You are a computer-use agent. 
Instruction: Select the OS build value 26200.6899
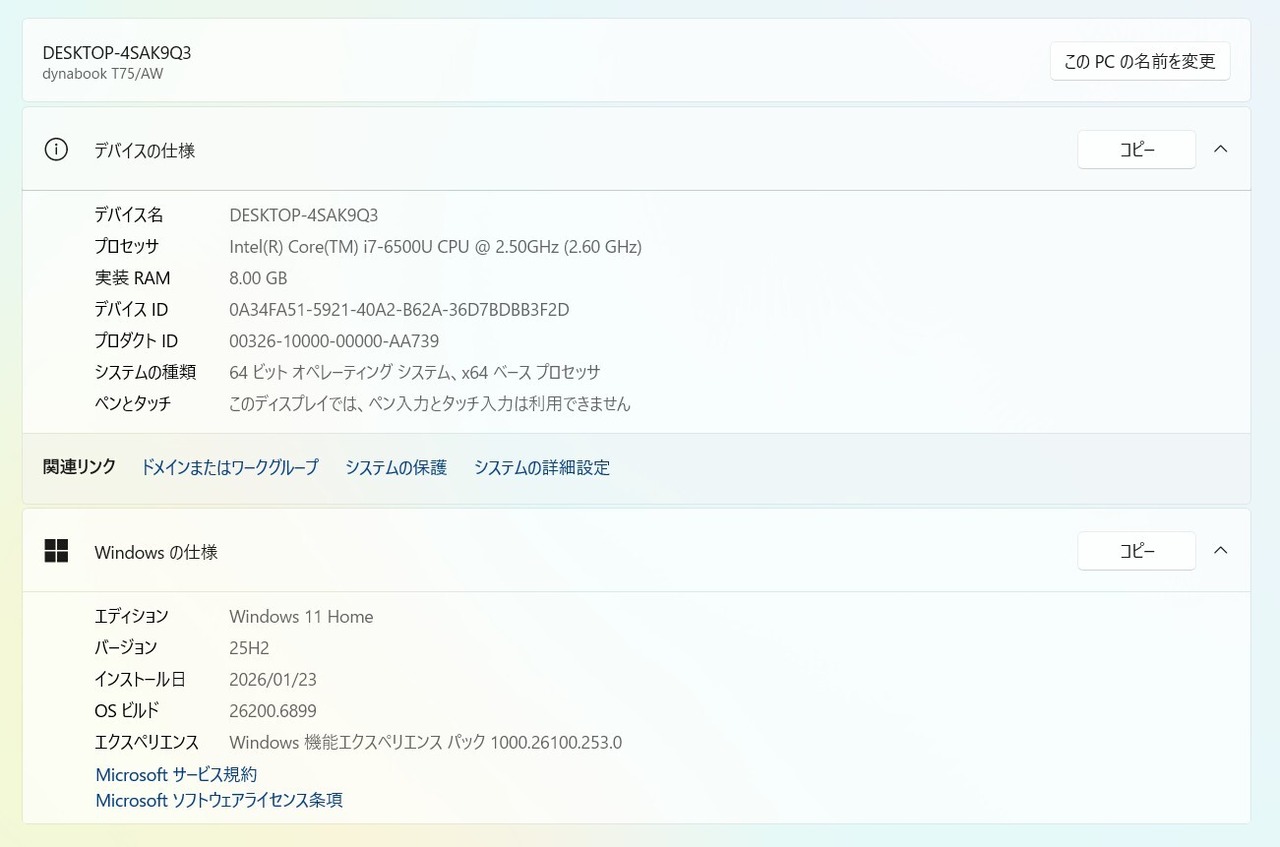pos(273,711)
